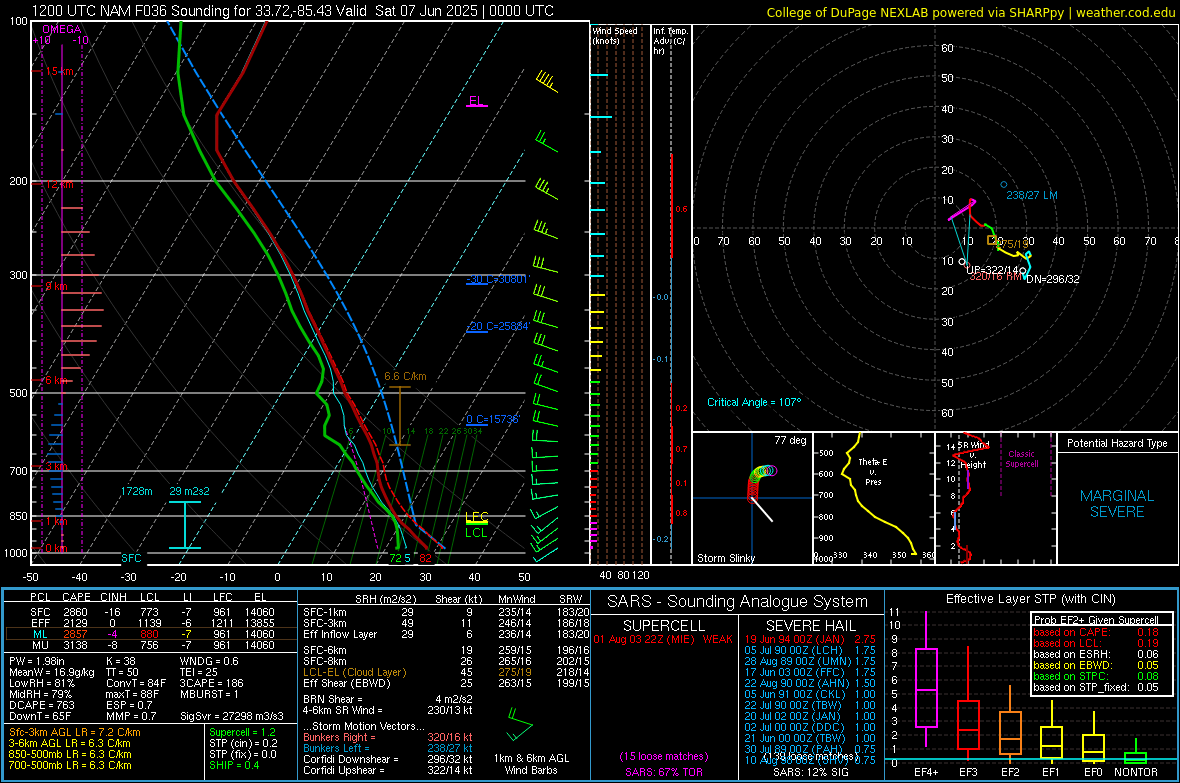Click the 700-500mb LR lapse rate line

(70, 765)
